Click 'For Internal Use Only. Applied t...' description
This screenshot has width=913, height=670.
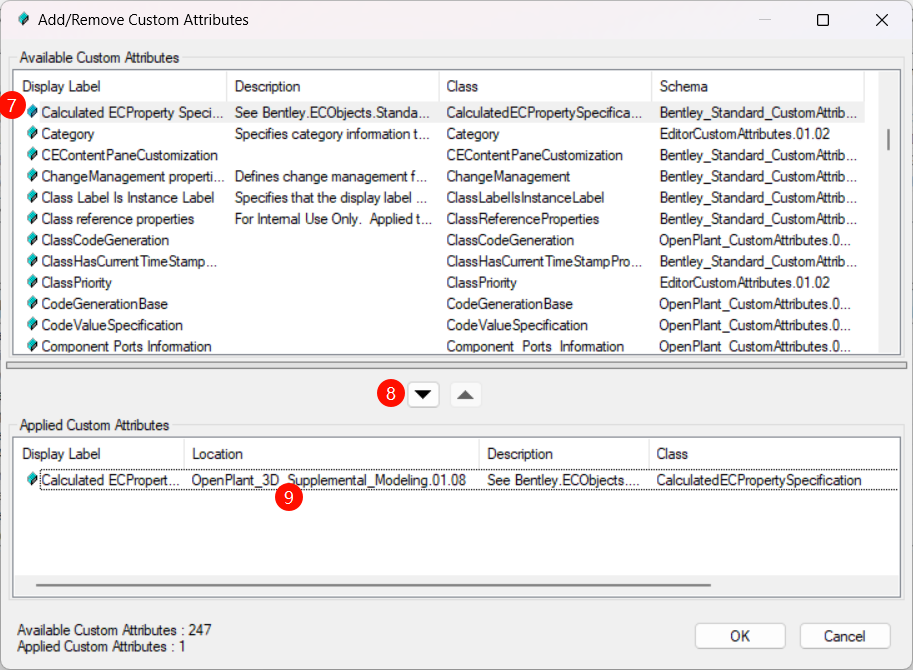[x=333, y=219]
